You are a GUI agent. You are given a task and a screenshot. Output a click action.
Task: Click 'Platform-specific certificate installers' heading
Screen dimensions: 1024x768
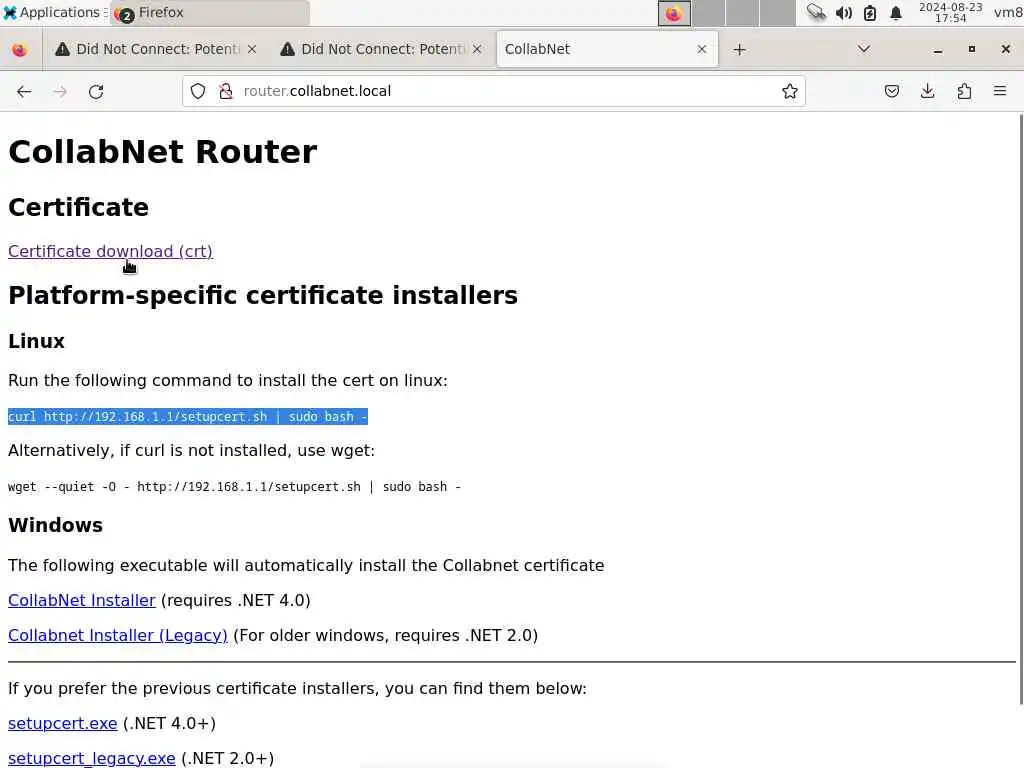263,295
